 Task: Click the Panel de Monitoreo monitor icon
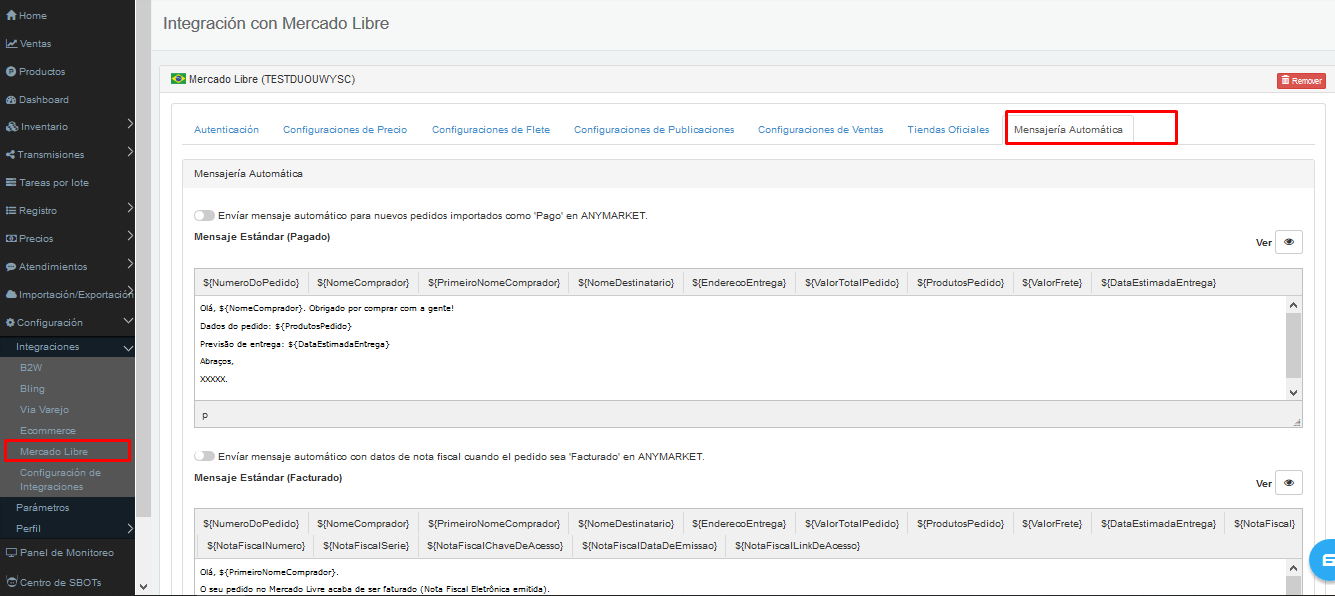pyautogui.click(x=11, y=553)
